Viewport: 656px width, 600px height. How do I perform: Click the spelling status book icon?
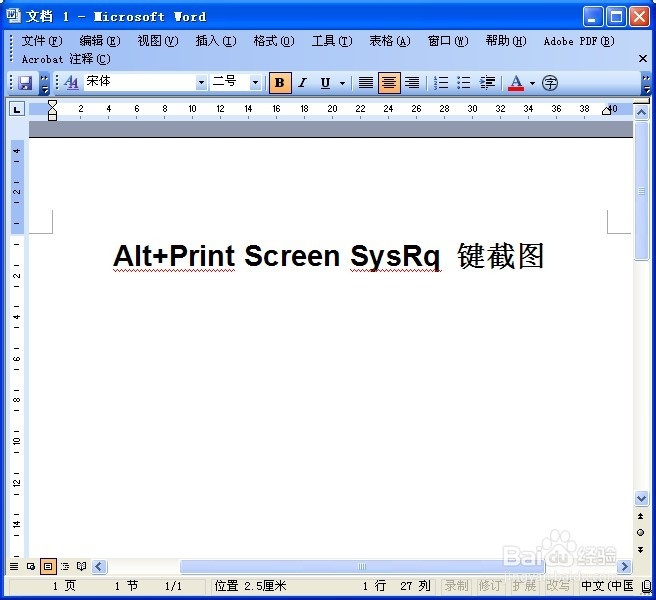click(x=646, y=586)
